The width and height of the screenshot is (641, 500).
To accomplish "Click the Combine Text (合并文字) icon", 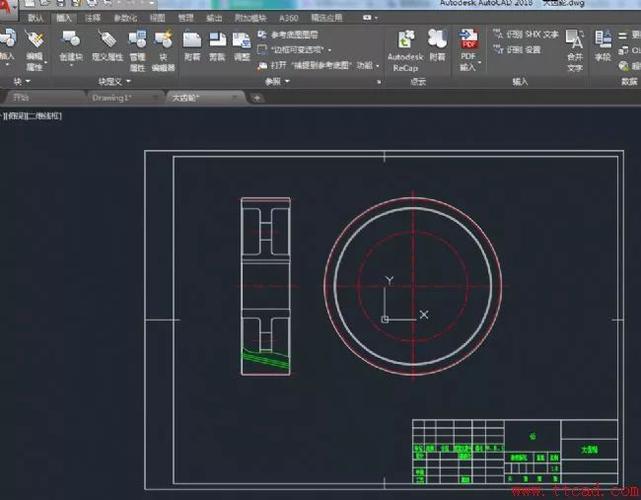I will 574,40.
